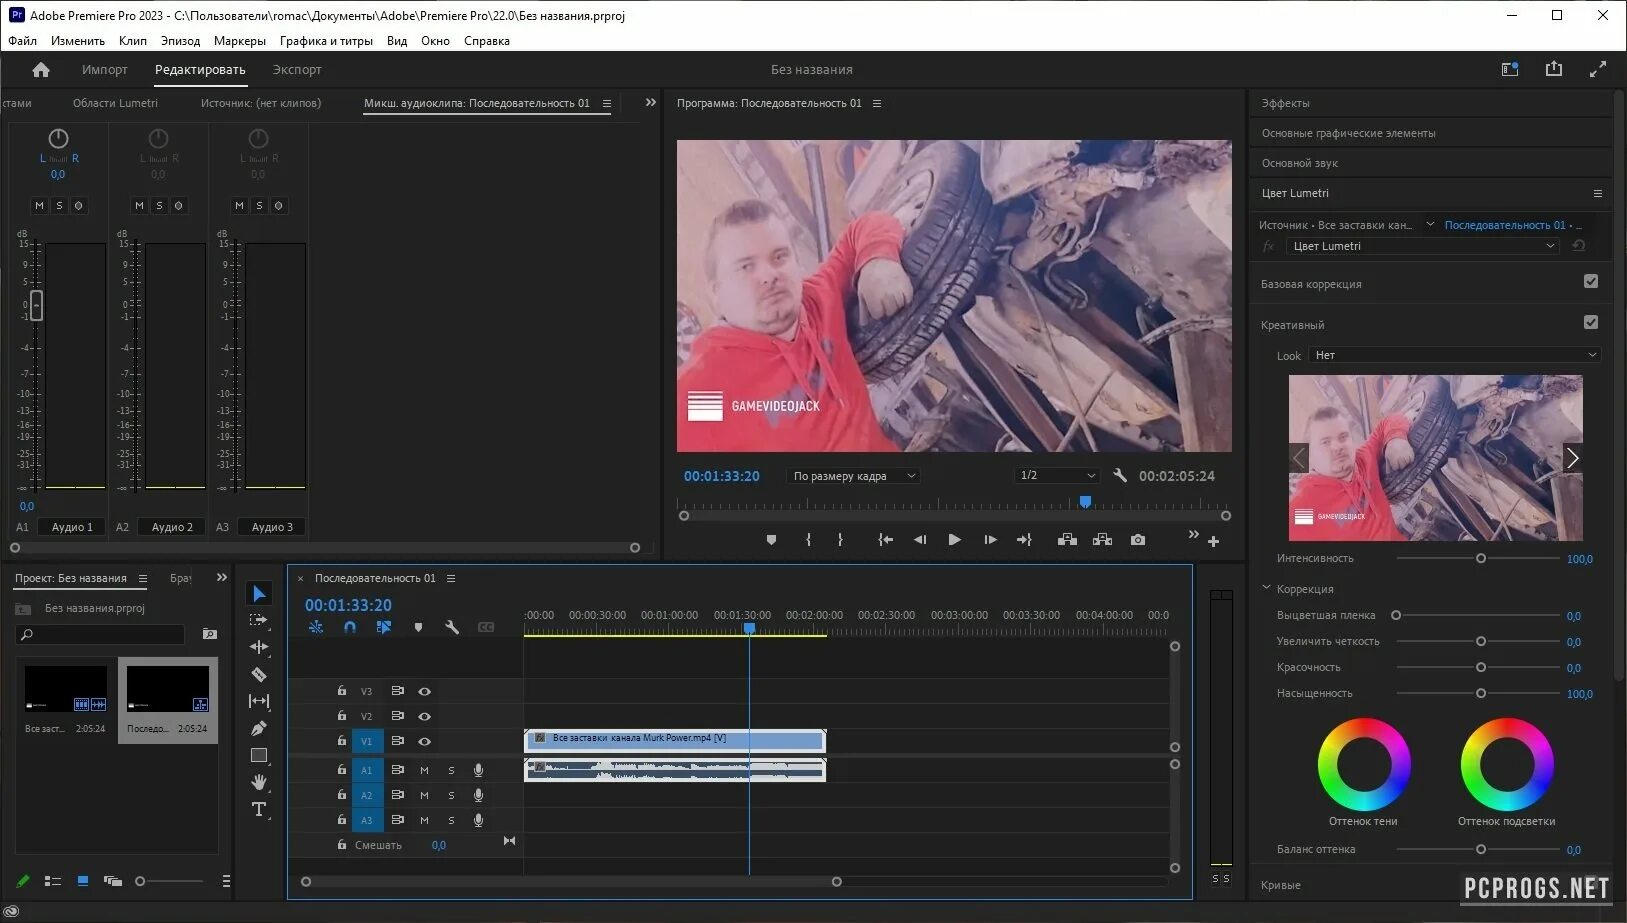Image resolution: width=1627 pixels, height=923 pixels.
Task: Open workspaces icon in header
Action: coord(1510,69)
